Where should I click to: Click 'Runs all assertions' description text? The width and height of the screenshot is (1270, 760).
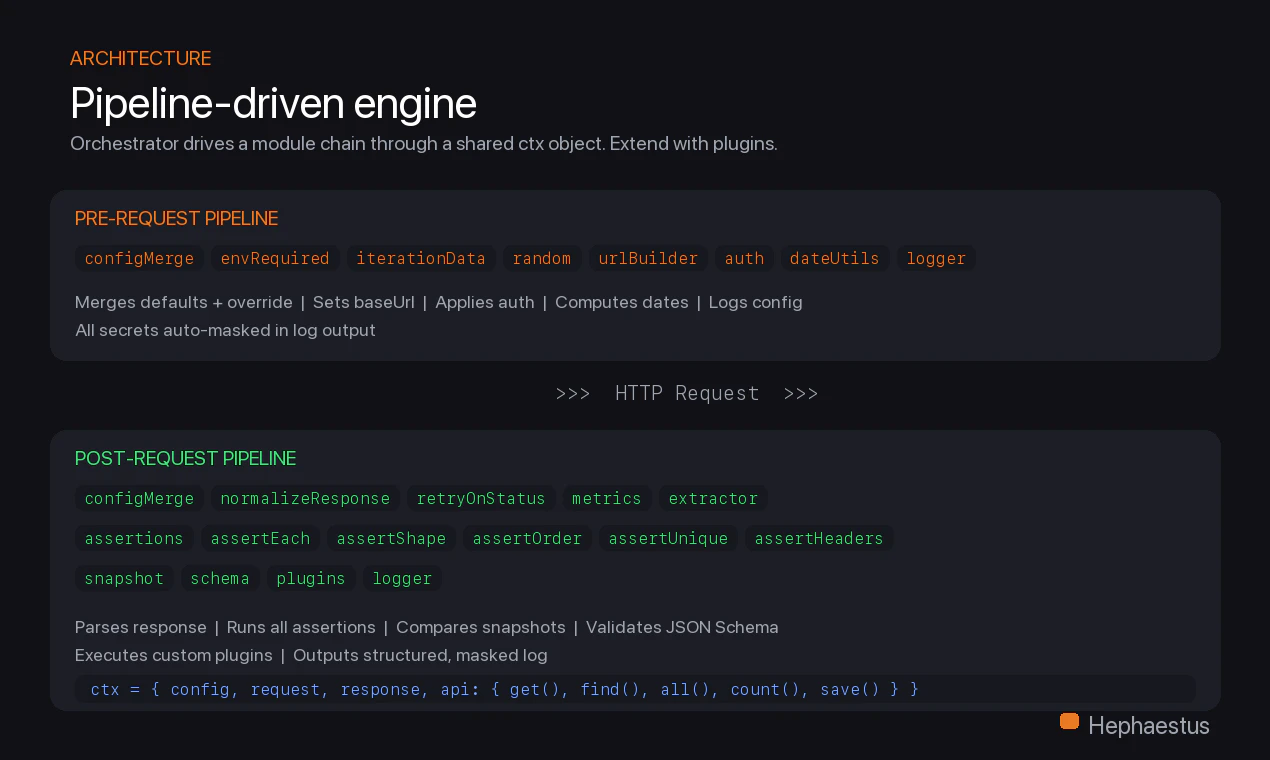302,627
